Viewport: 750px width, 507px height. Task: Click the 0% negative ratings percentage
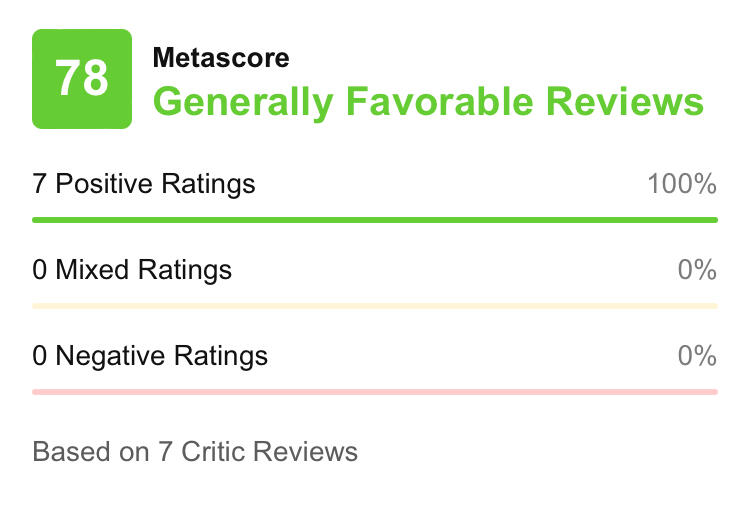click(697, 355)
